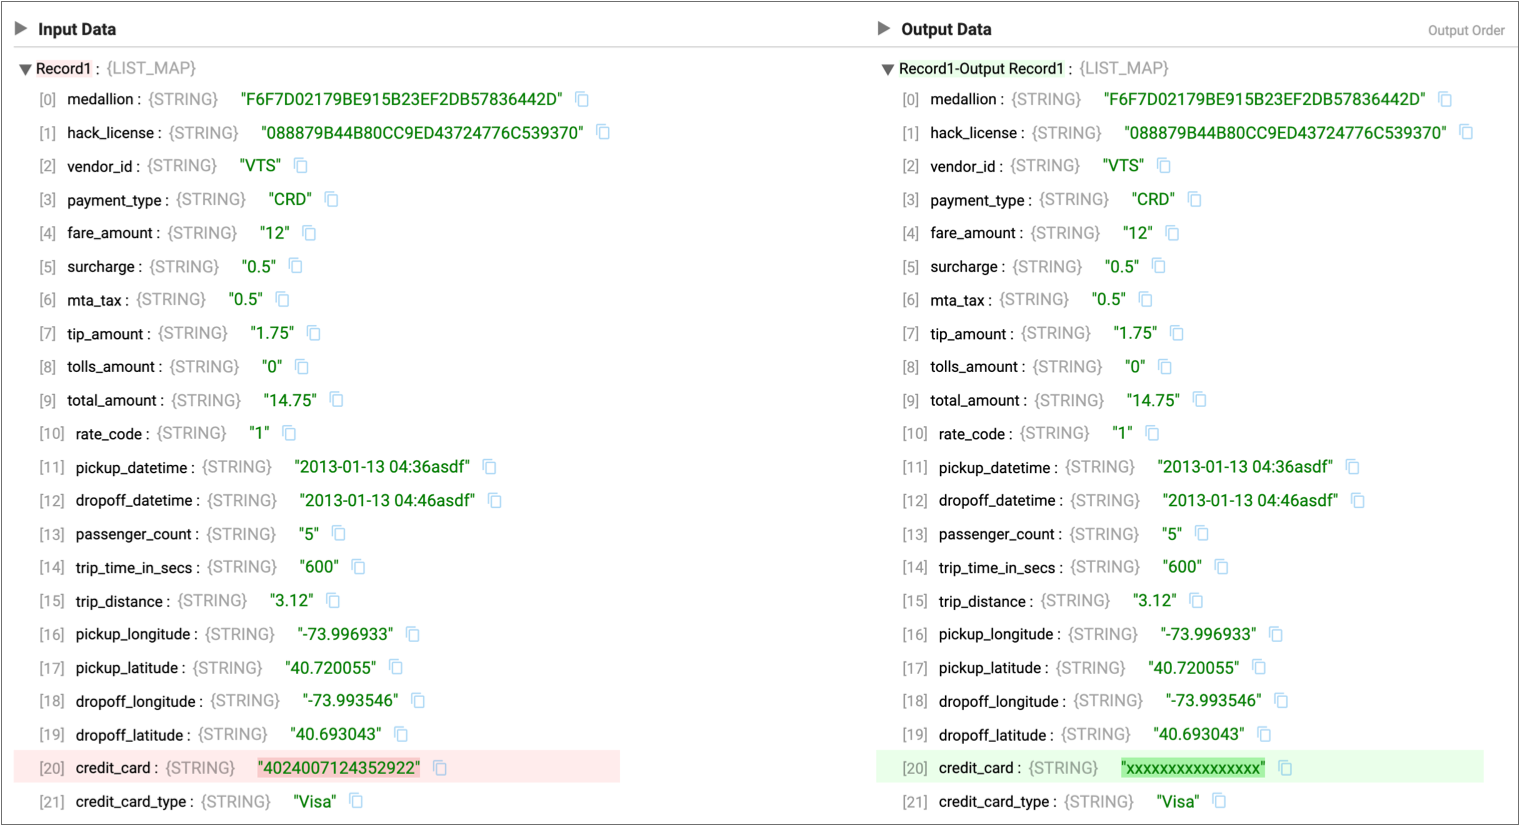Copy the output total_amount value
The width and height of the screenshot is (1520, 825).
(1200, 400)
